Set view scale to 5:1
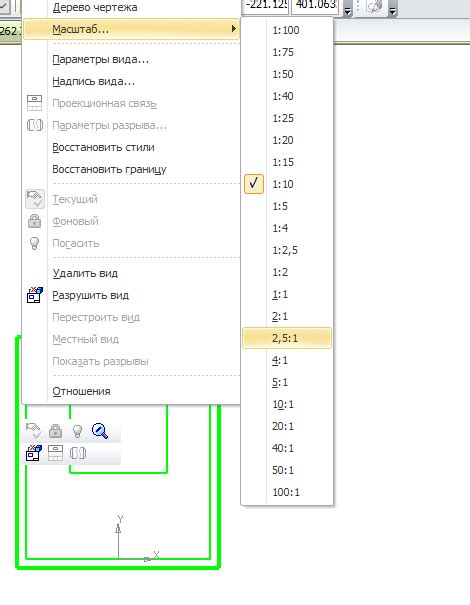The height and width of the screenshot is (605, 470). (x=287, y=382)
